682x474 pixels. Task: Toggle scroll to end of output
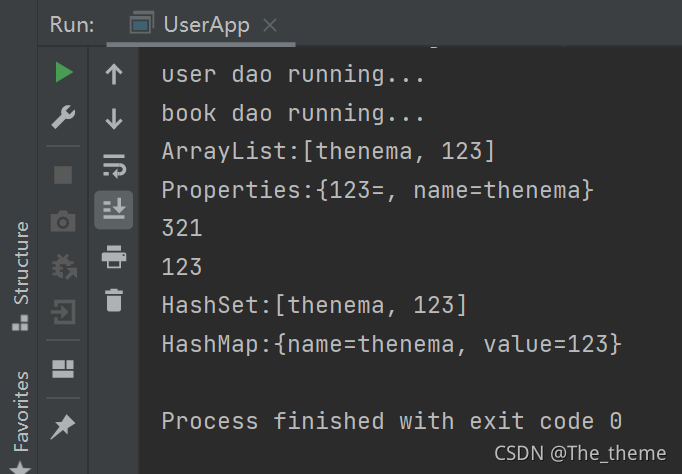(114, 210)
